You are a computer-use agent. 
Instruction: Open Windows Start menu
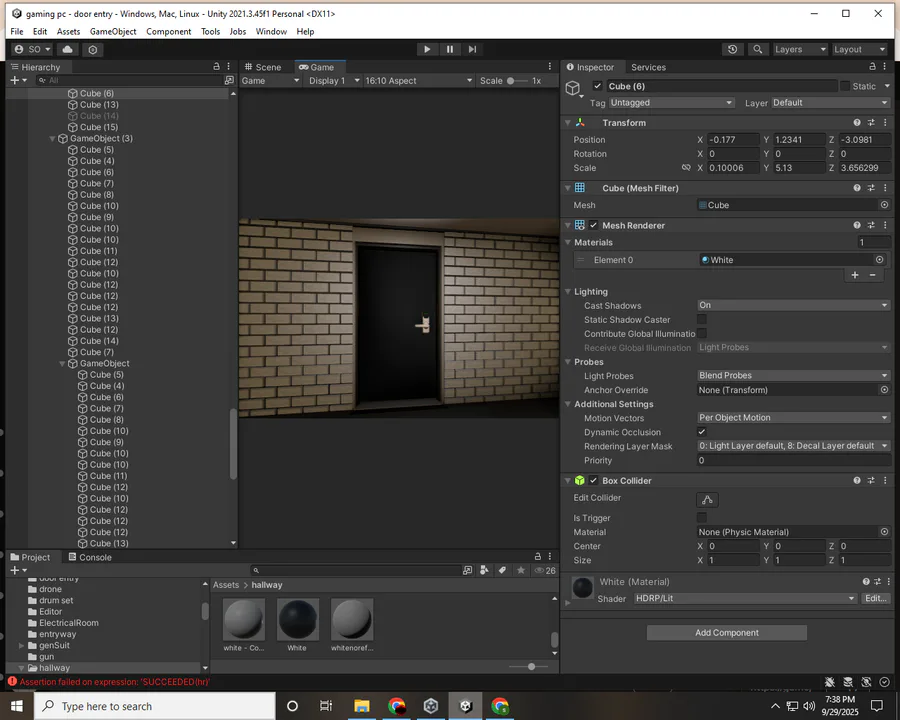click(17, 706)
